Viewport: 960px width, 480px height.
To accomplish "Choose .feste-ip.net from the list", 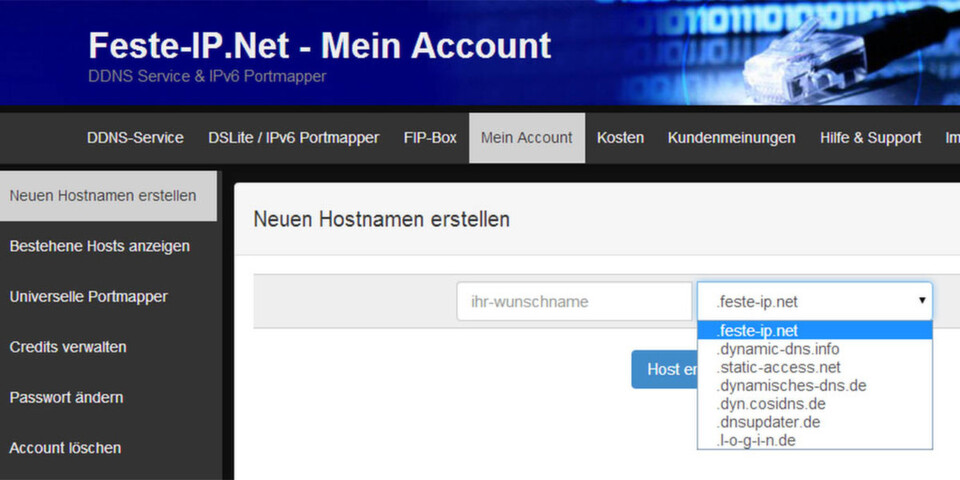I will click(815, 331).
